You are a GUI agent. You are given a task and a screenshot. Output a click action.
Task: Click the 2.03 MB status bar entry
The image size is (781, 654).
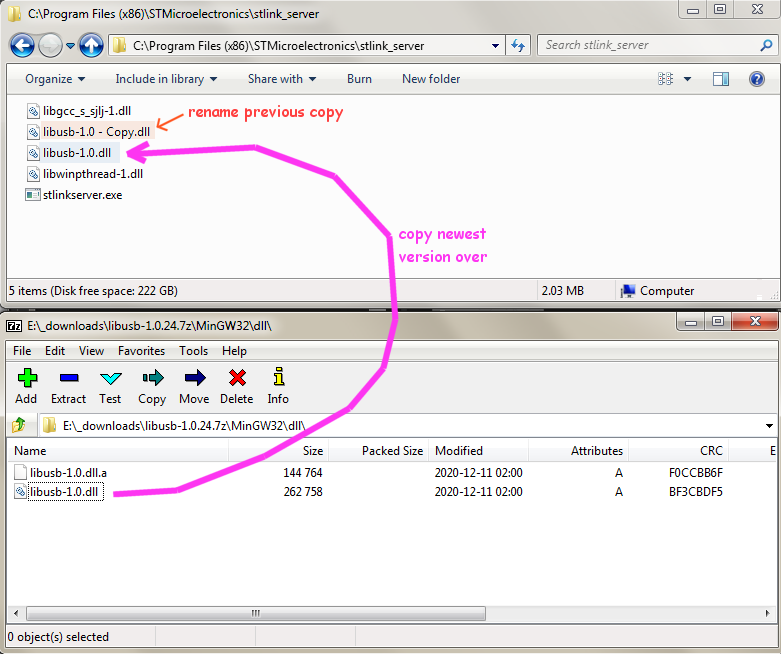pyautogui.click(x=562, y=290)
